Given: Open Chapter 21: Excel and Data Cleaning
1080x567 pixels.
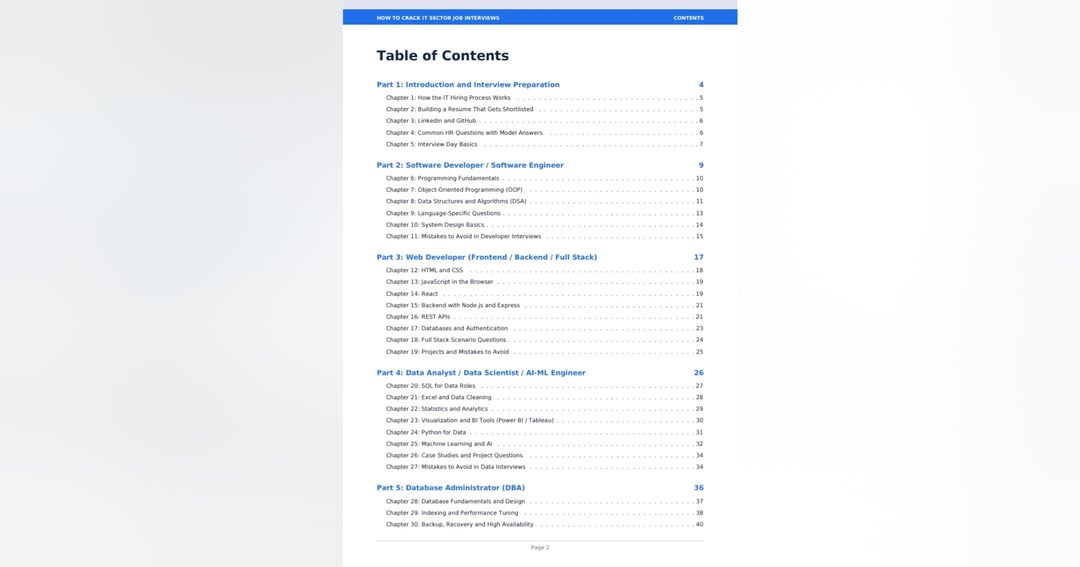Looking at the screenshot, I should pos(439,398).
